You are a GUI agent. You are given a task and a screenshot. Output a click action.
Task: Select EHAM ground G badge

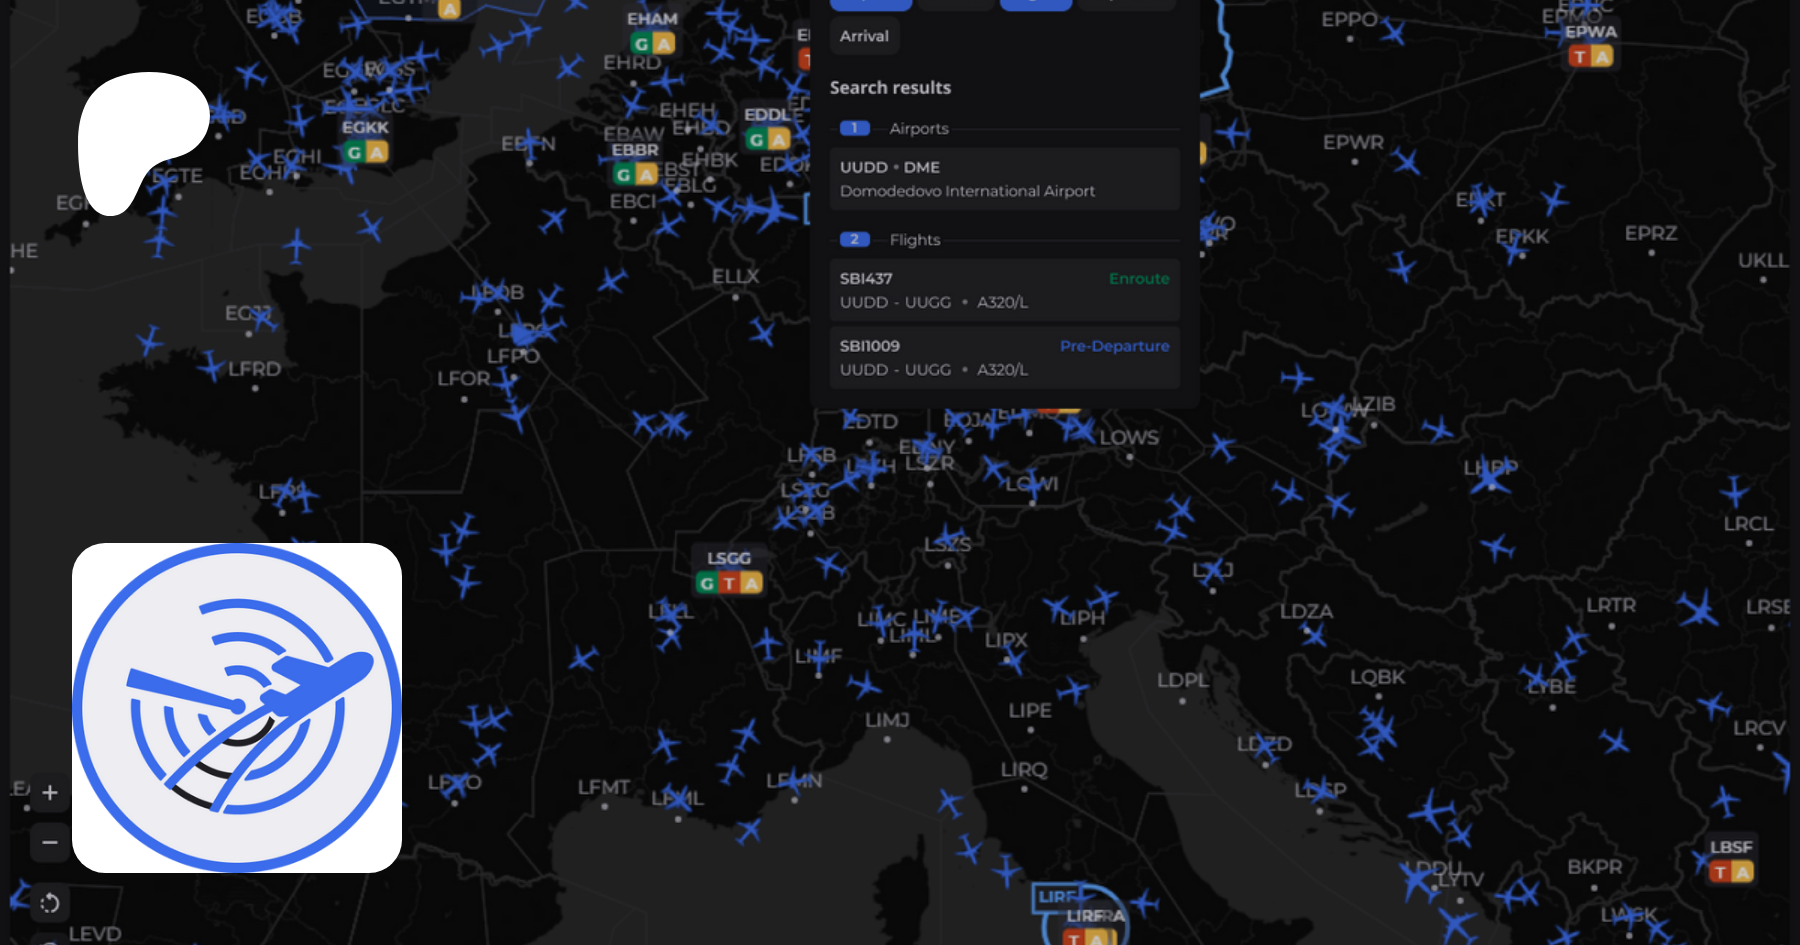[x=641, y=44]
